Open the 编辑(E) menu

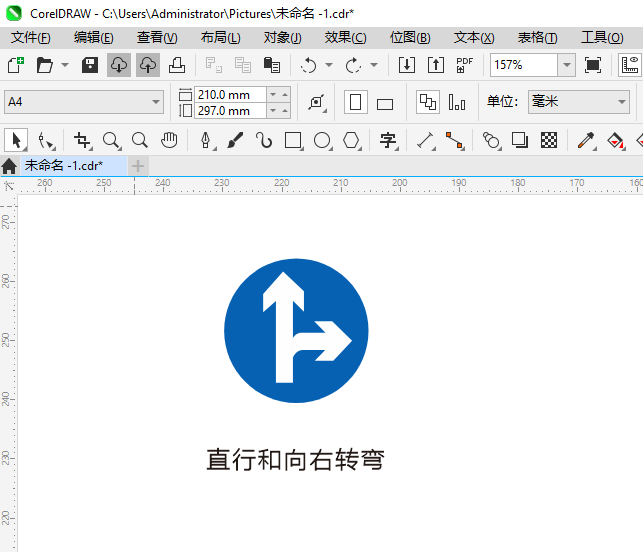(93, 38)
